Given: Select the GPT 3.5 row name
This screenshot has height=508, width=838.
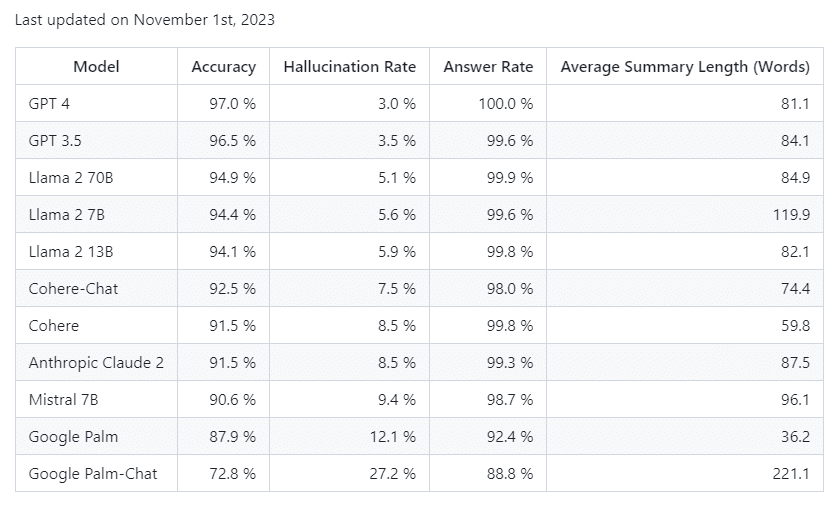Looking at the screenshot, I should point(56,141).
